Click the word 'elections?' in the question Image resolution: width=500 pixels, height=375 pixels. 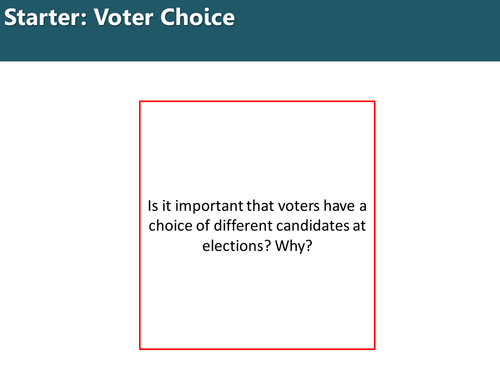coord(237,246)
